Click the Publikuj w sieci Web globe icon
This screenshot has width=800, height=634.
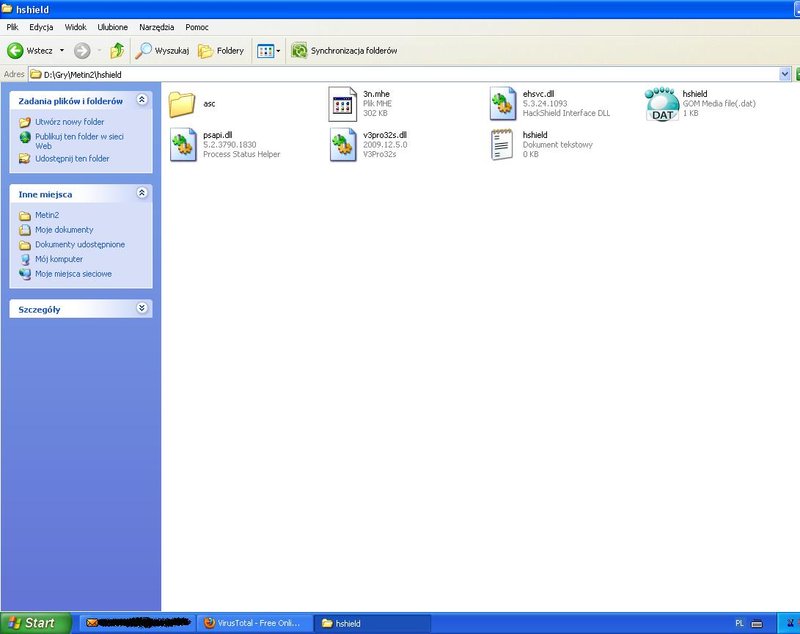point(25,137)
